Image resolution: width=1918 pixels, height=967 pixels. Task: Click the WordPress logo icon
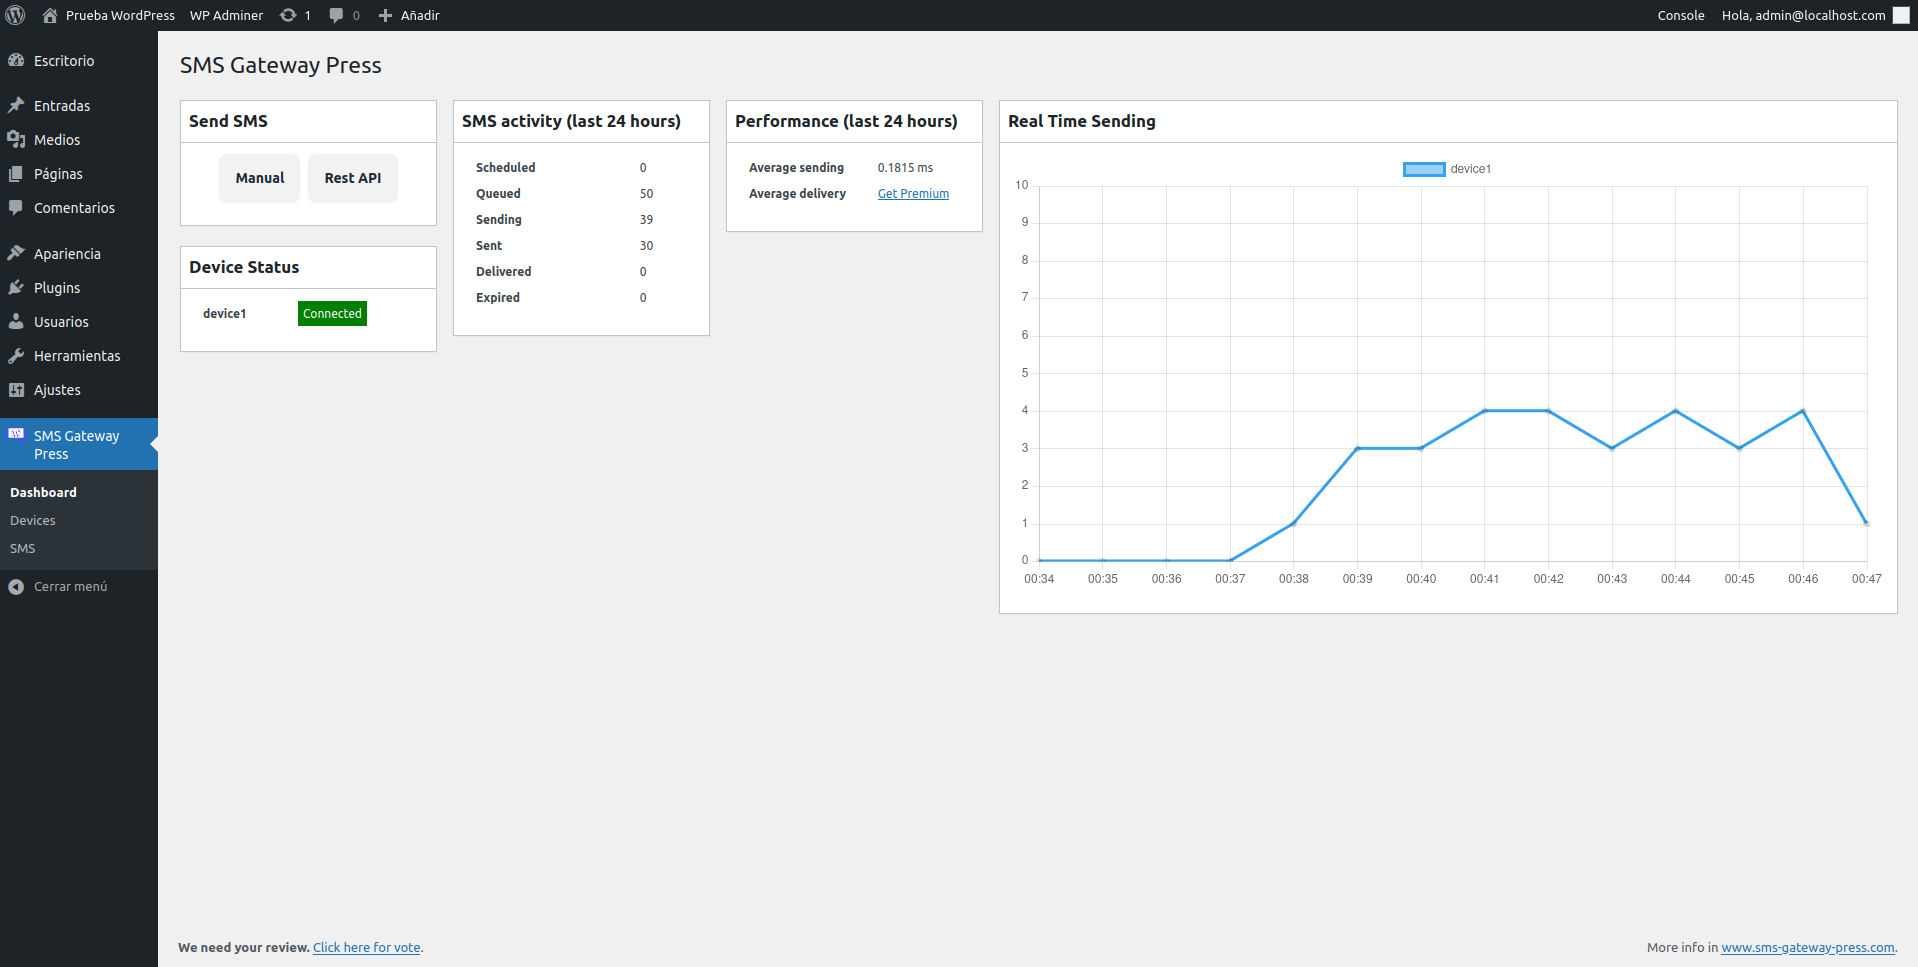point(16,15)
